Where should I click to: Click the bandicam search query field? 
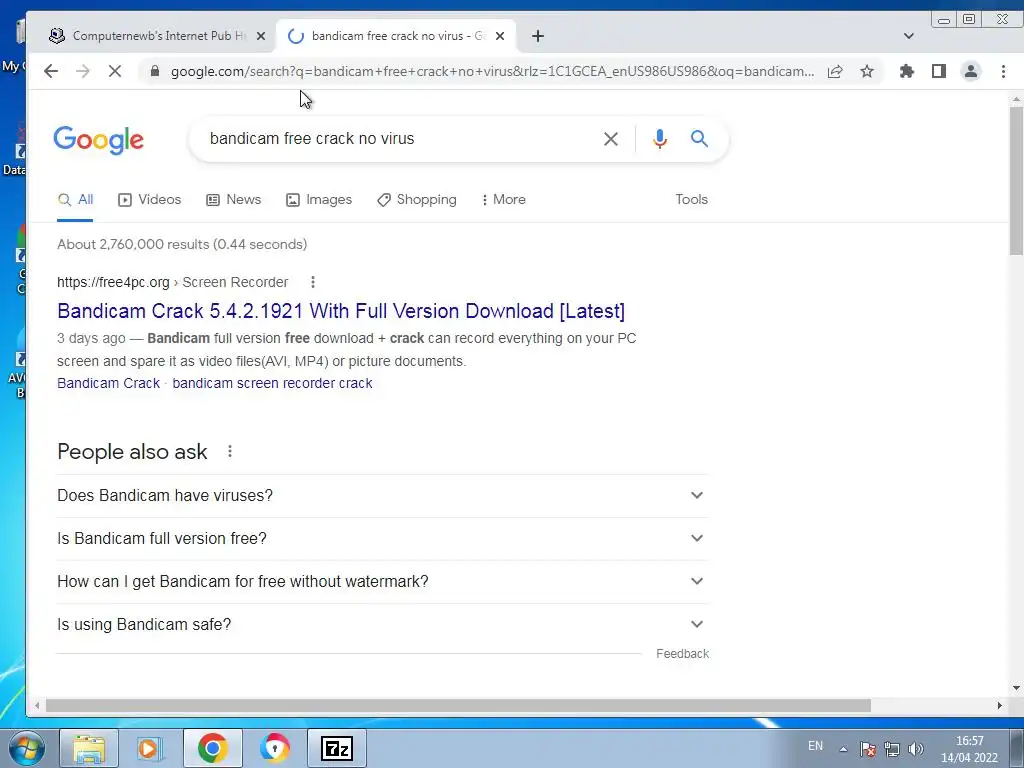tap(398, 138)
